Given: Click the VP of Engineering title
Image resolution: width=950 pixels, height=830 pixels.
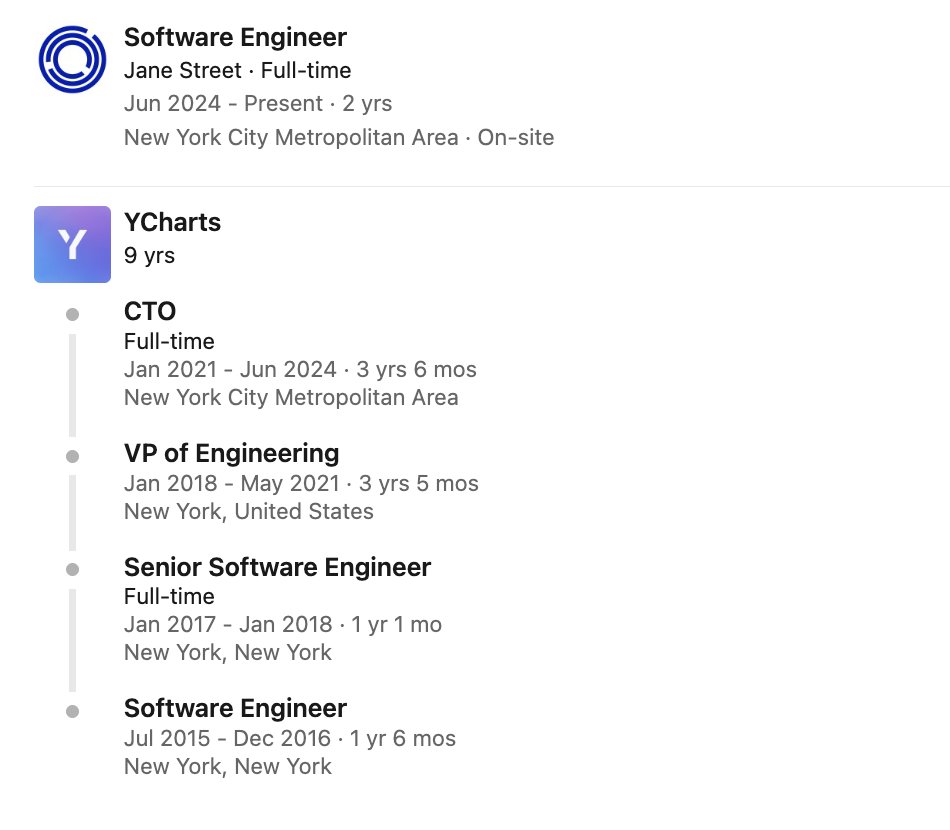Looking at the screenshot, I should tap(231, 453).
